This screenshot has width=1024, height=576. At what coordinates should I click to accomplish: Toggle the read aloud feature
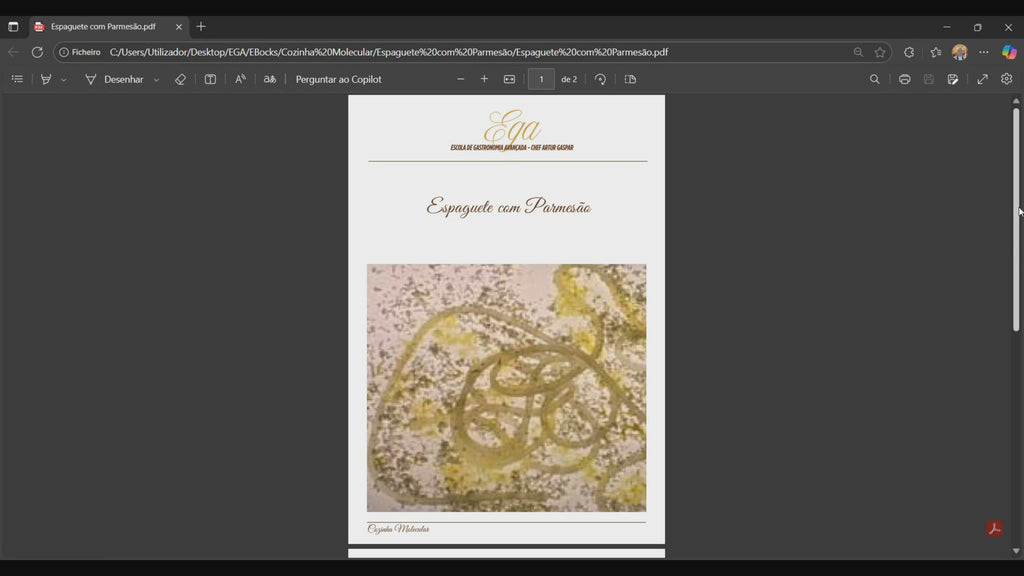[x=240, y=79]
